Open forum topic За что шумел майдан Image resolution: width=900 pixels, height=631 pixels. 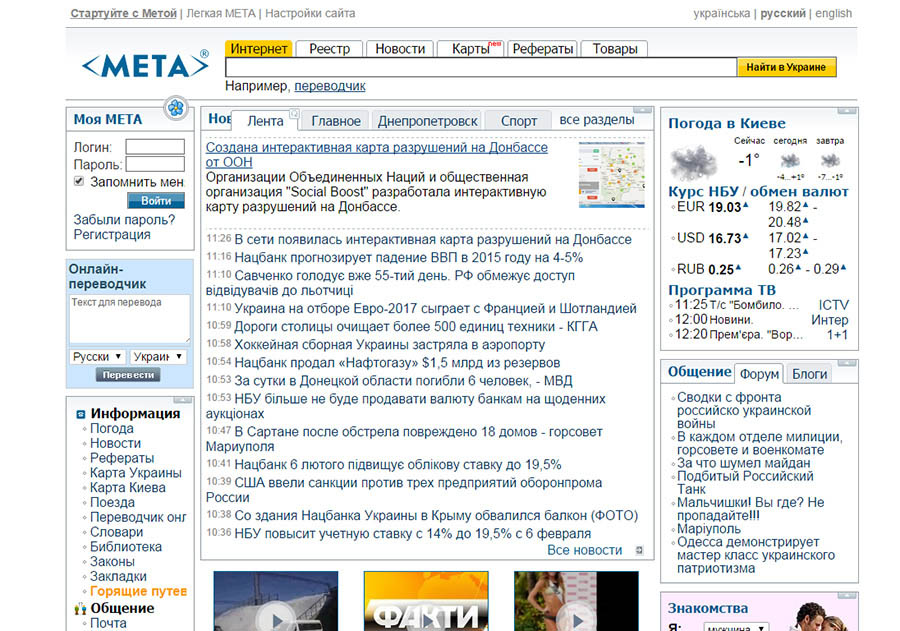[743, 463]
